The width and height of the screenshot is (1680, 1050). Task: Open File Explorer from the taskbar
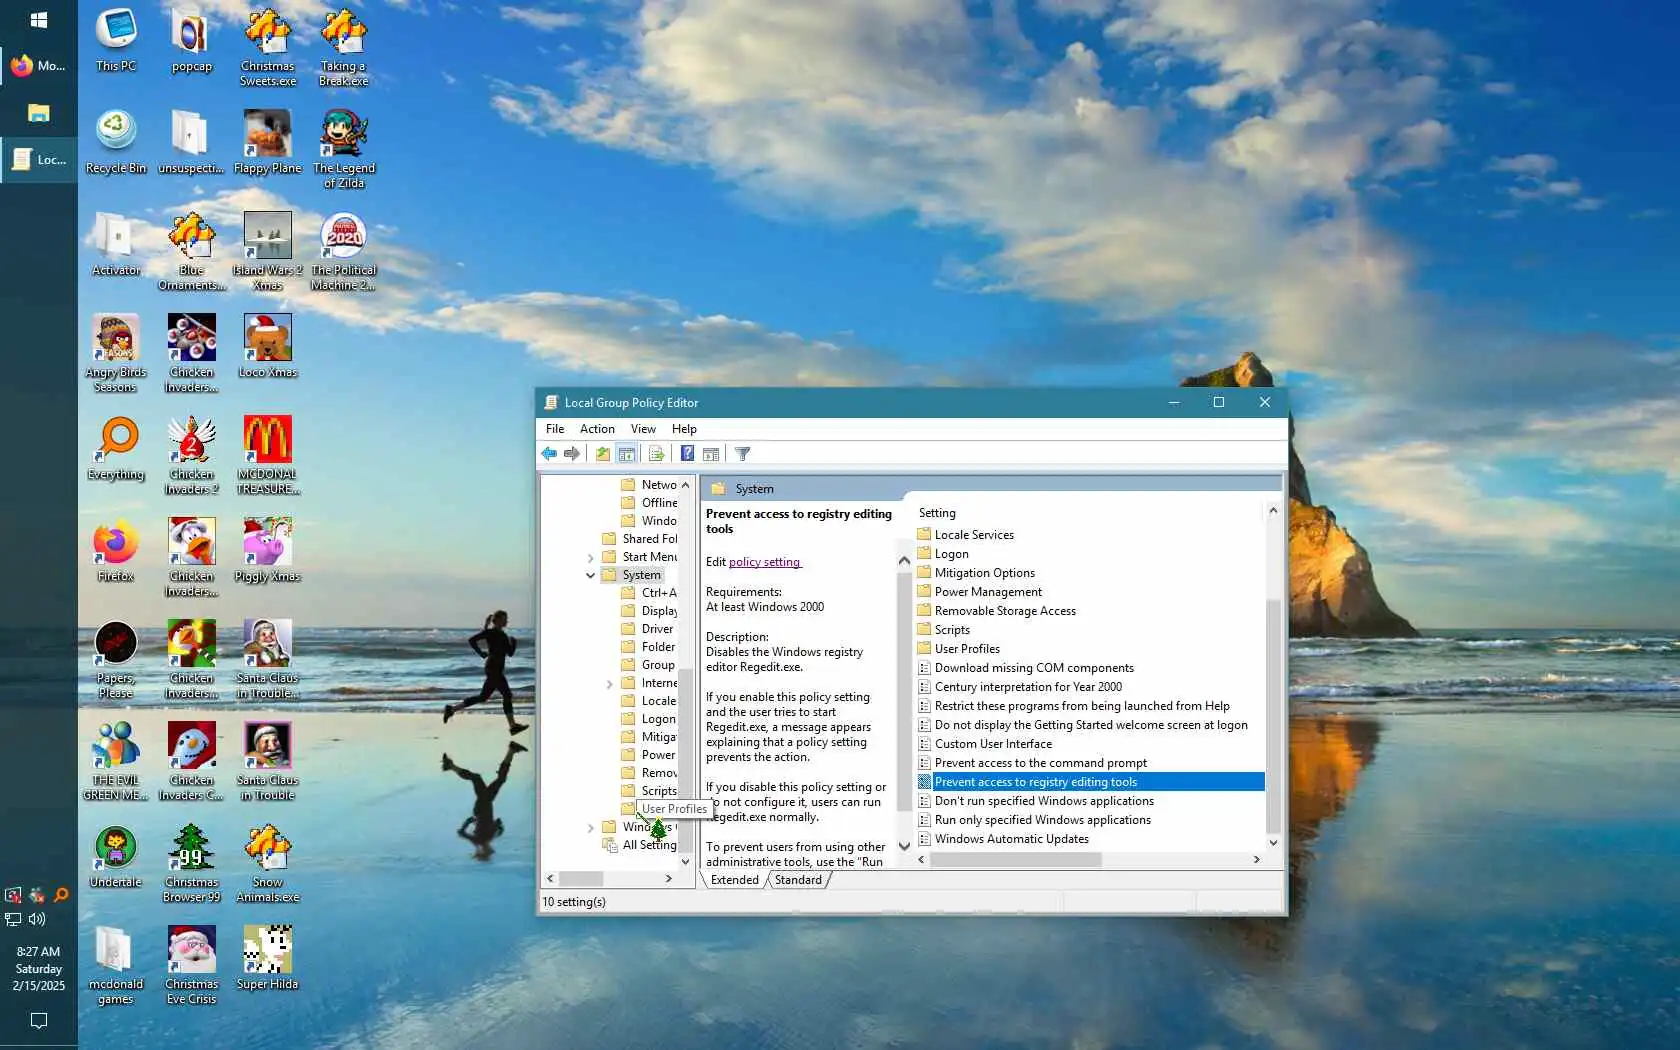pos(39,113)
